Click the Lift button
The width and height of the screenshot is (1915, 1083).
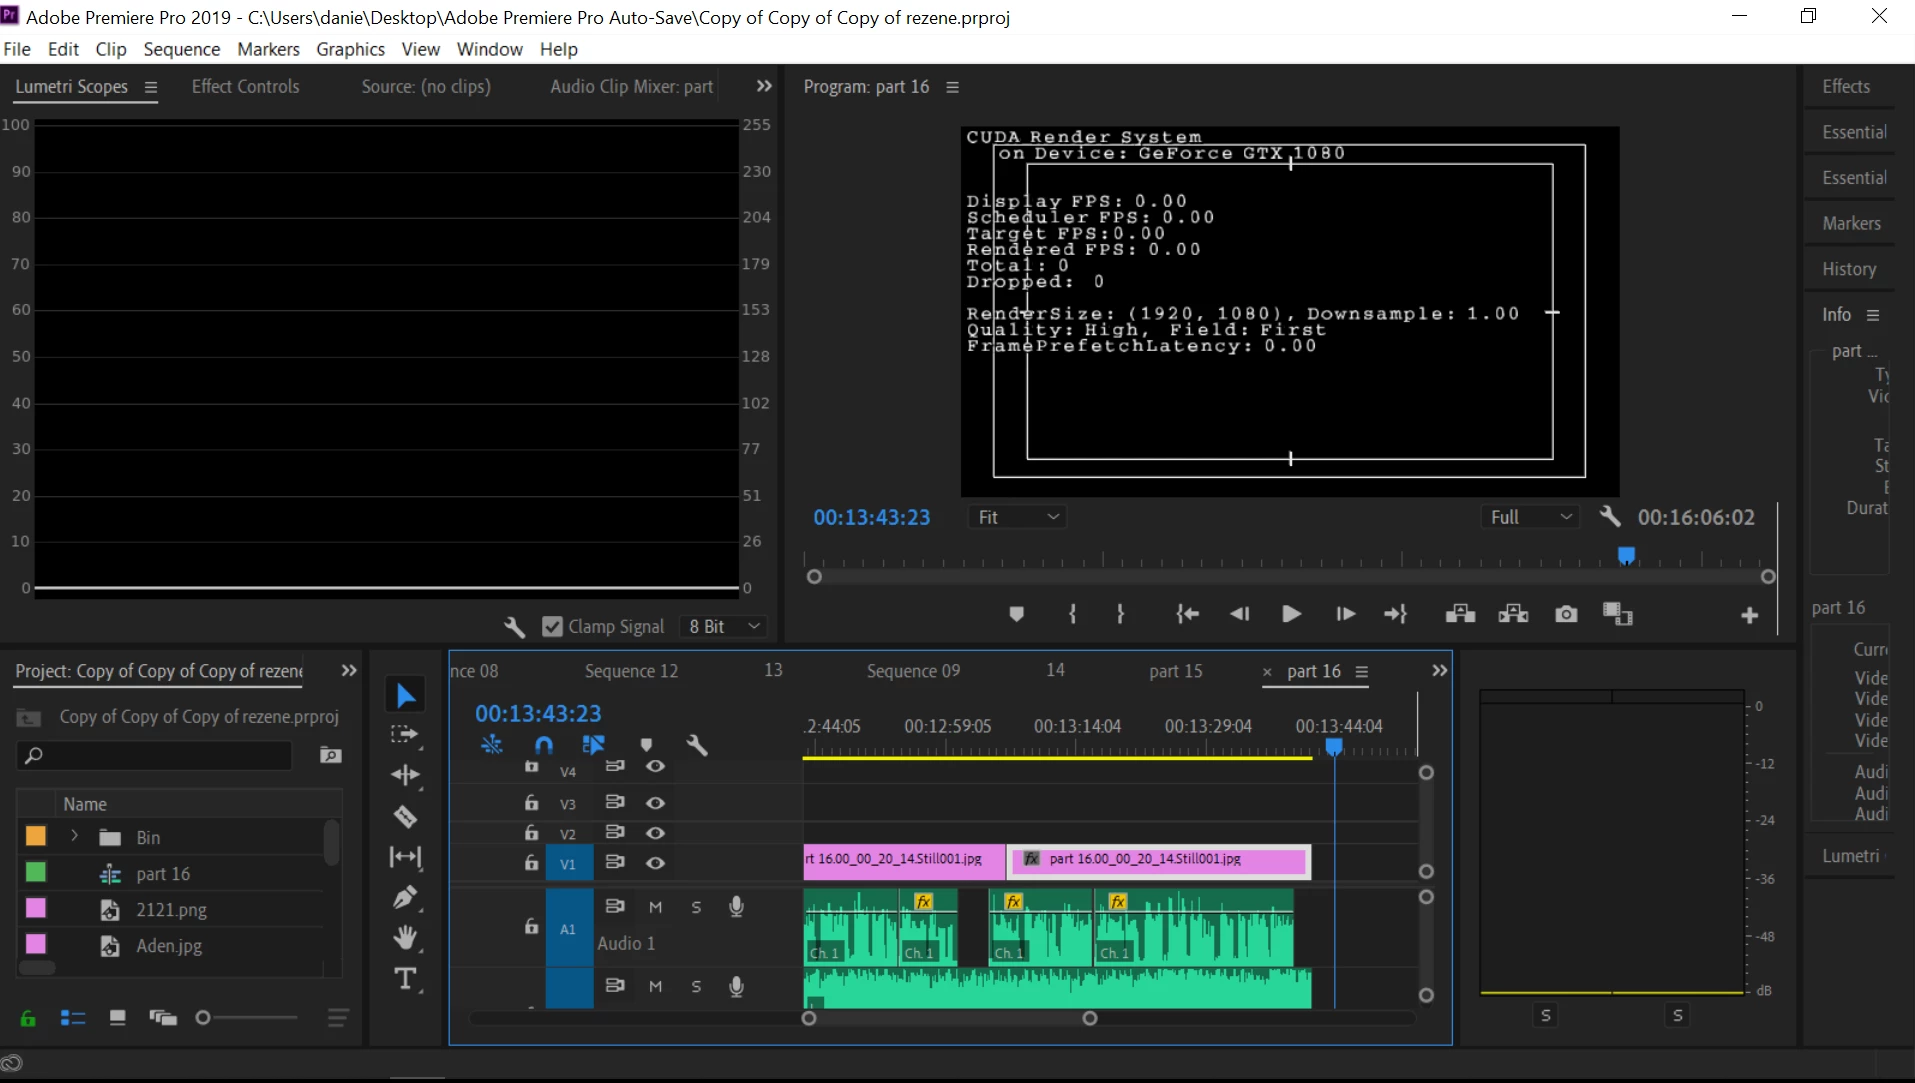1460,614
